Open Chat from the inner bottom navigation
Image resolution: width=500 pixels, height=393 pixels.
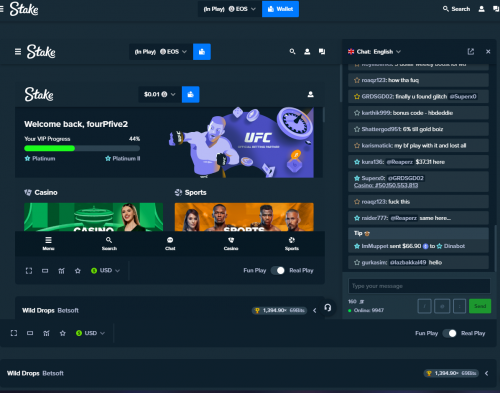pyautogui.click(x=170, y=243)
